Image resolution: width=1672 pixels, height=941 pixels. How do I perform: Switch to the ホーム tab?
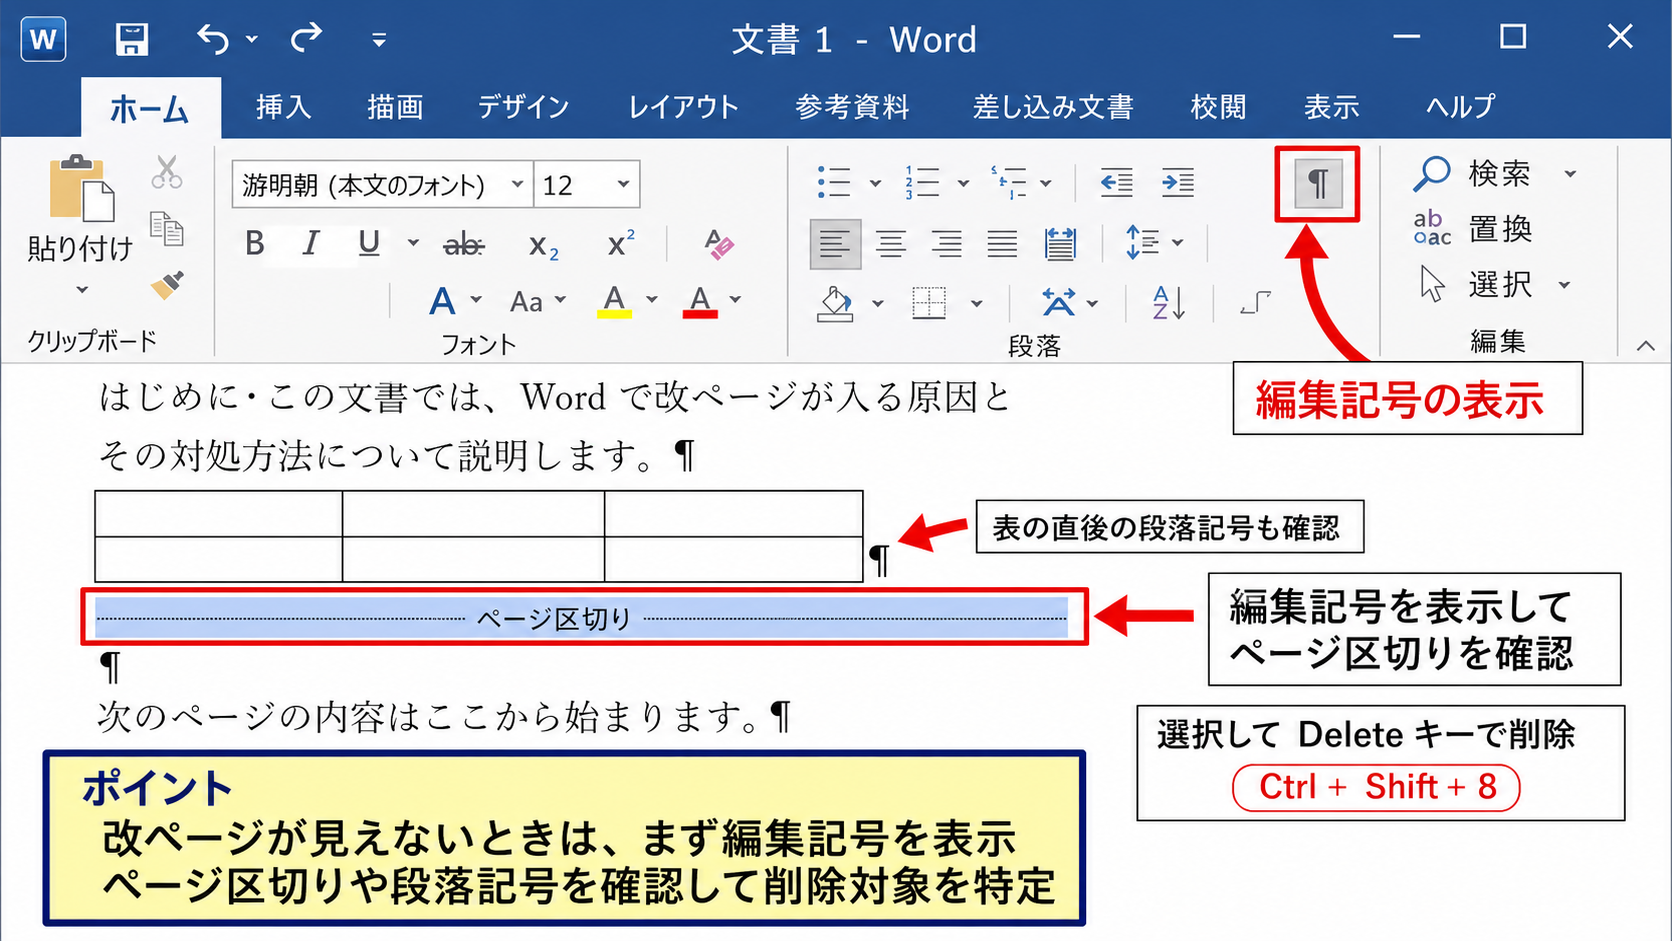tap(149, 107)
